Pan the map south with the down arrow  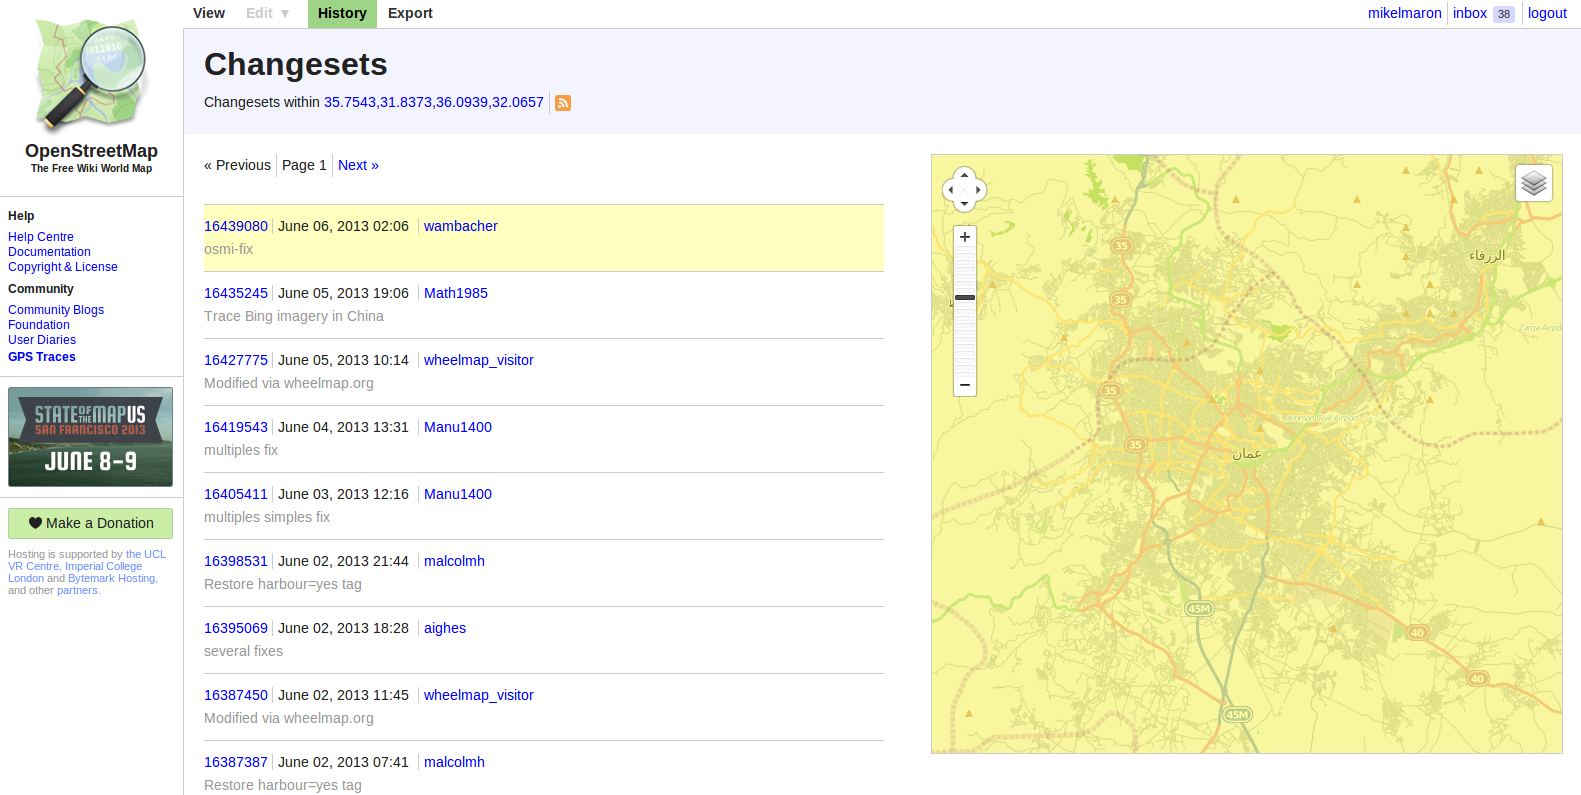click(x=964, y=204)
